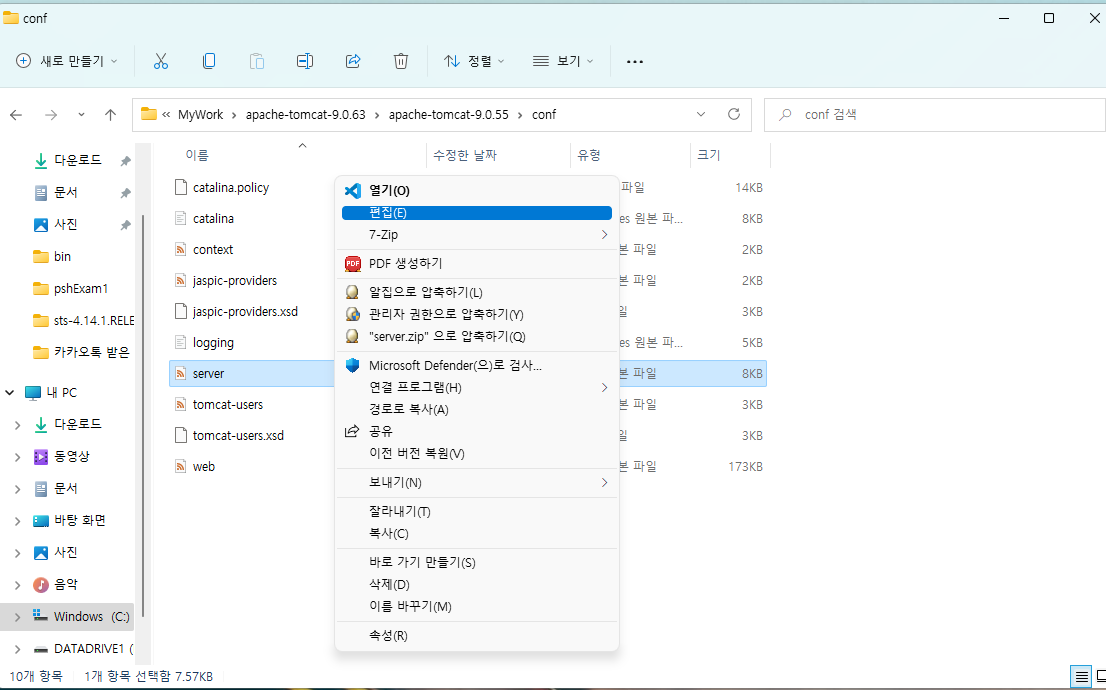Click the Delete trash icon in toolbar
This screenshot has width=1106, height=690.
401,61
